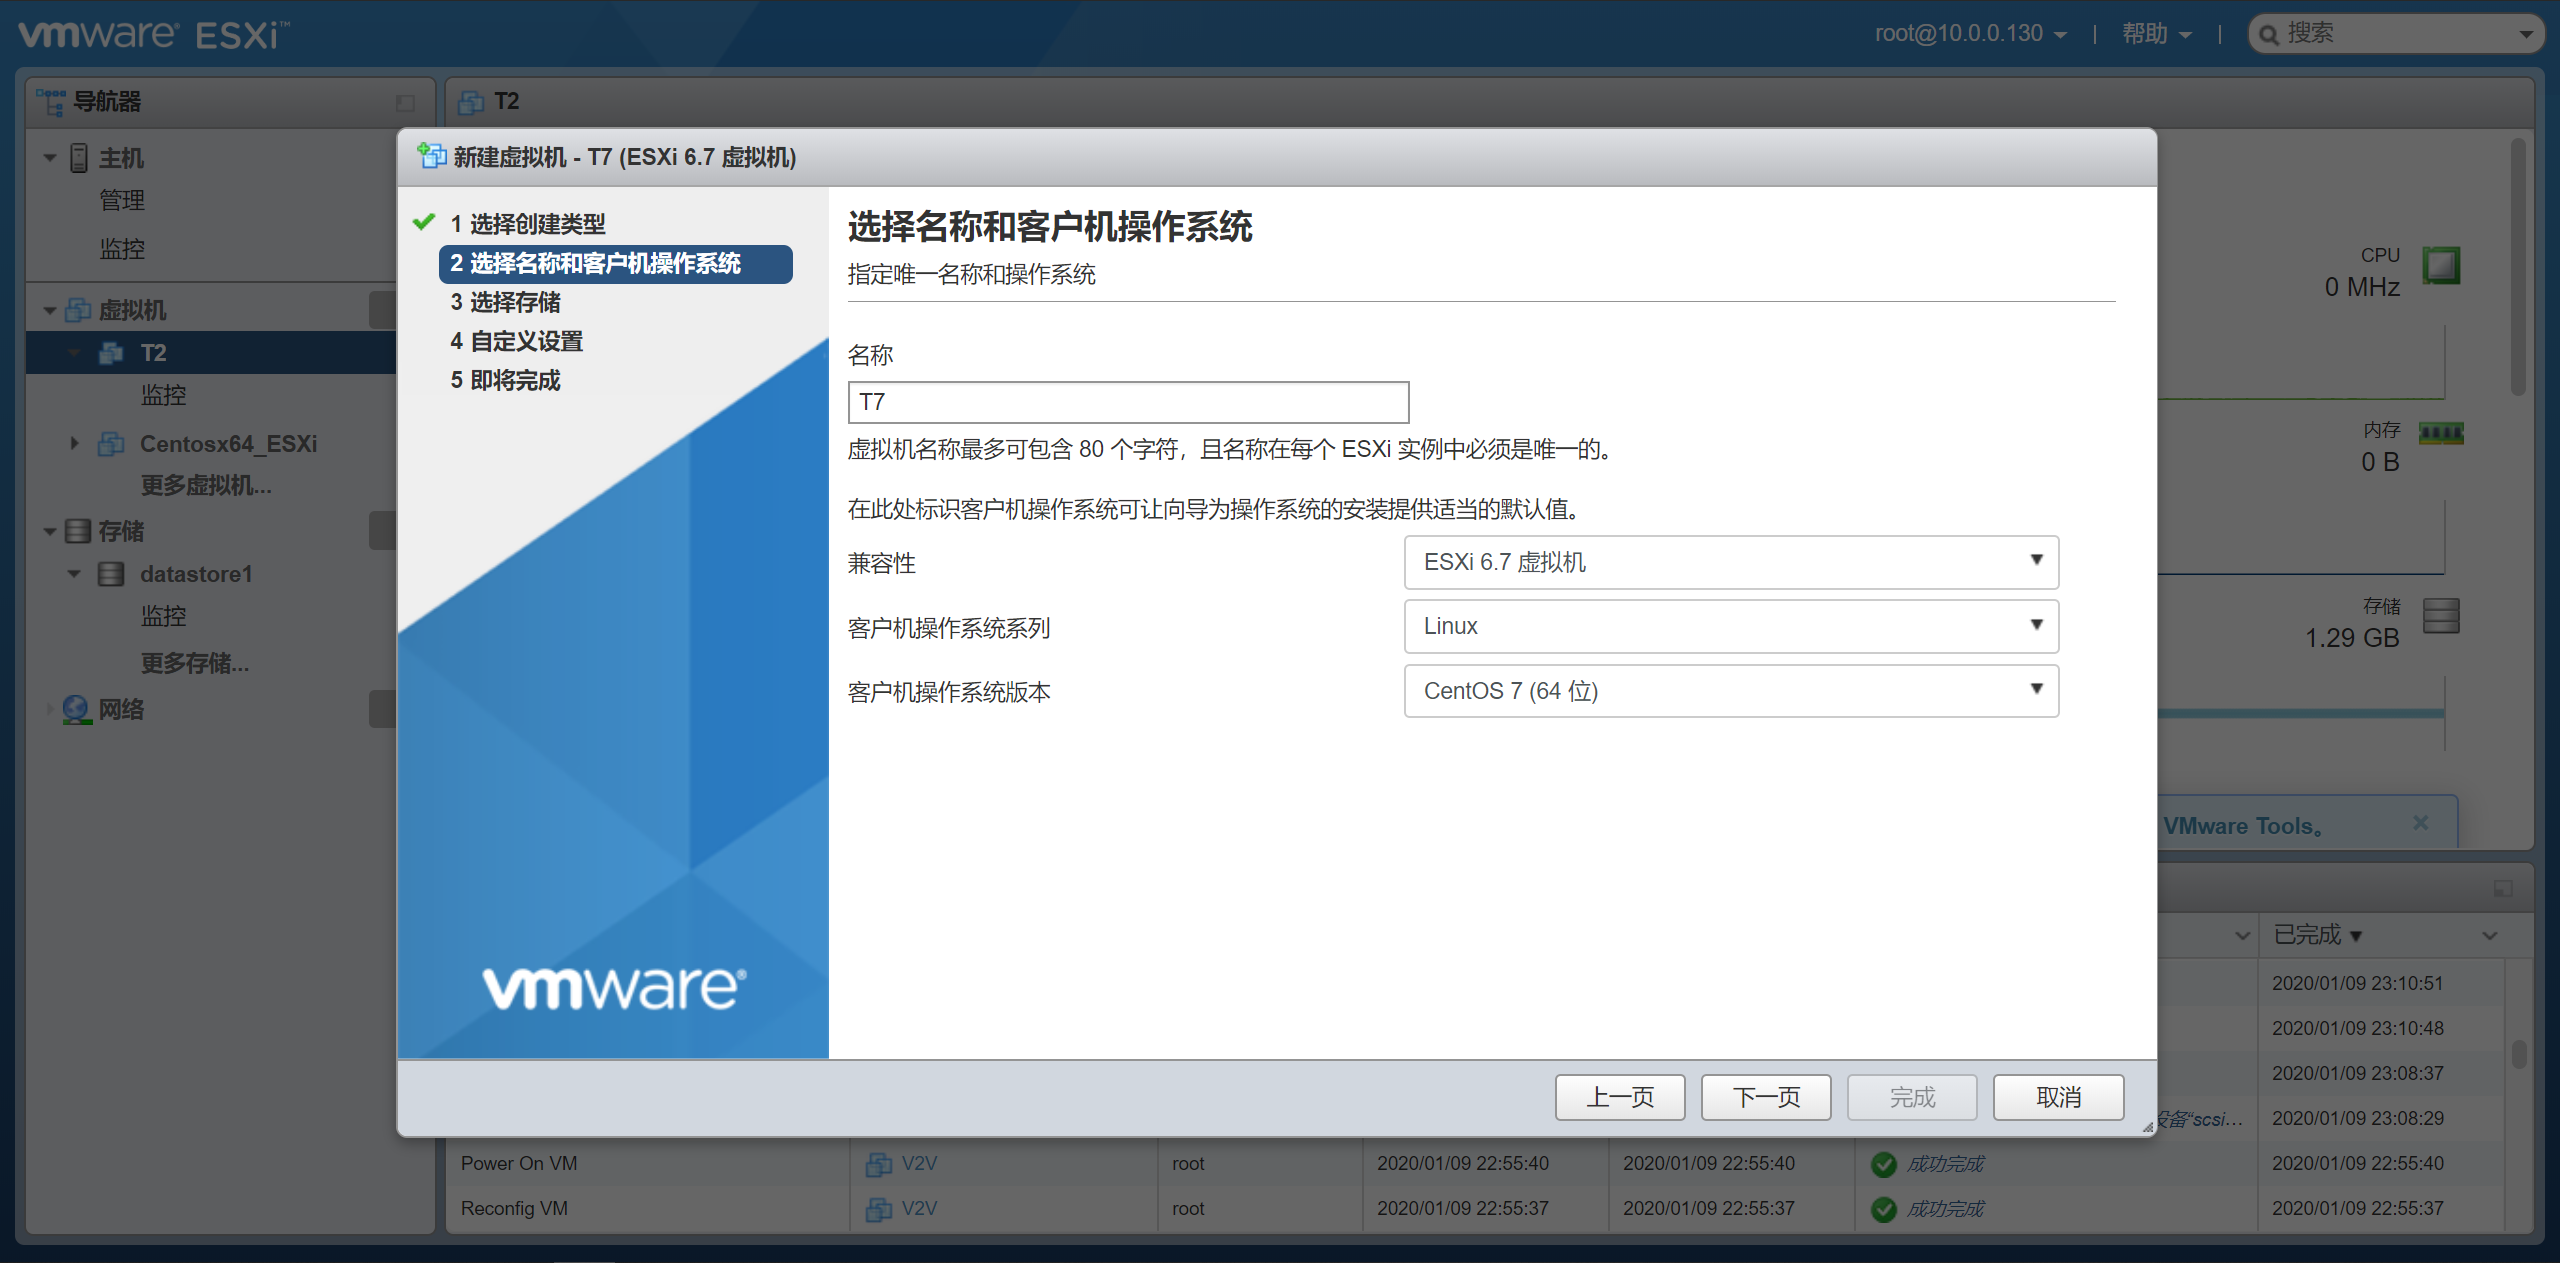Screen dimensions: 2560x1263
Task: Click the Next page button
Action: [1766, 1097]
